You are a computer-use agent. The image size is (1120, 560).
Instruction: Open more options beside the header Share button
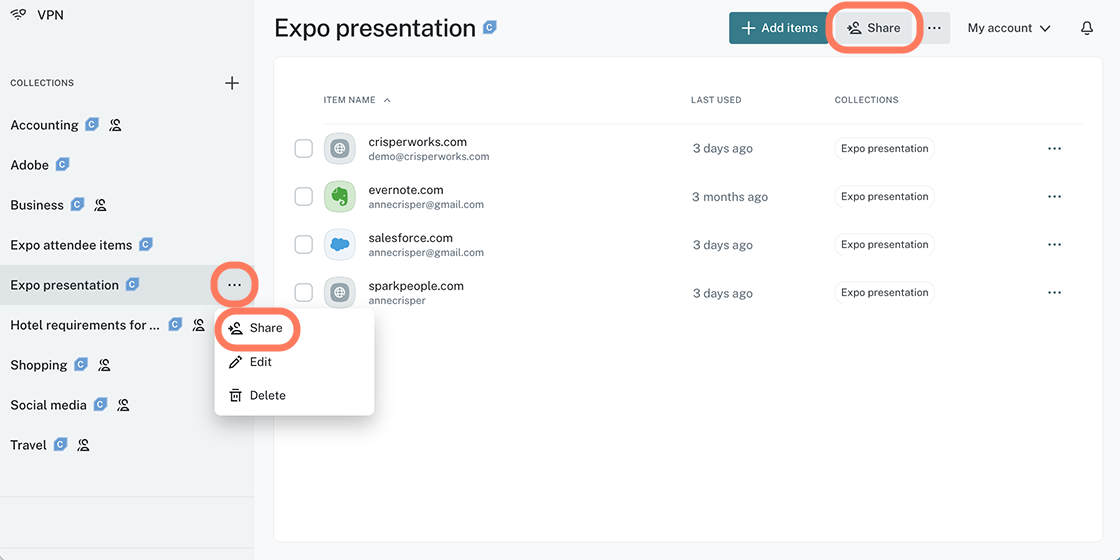coord(934,28)
